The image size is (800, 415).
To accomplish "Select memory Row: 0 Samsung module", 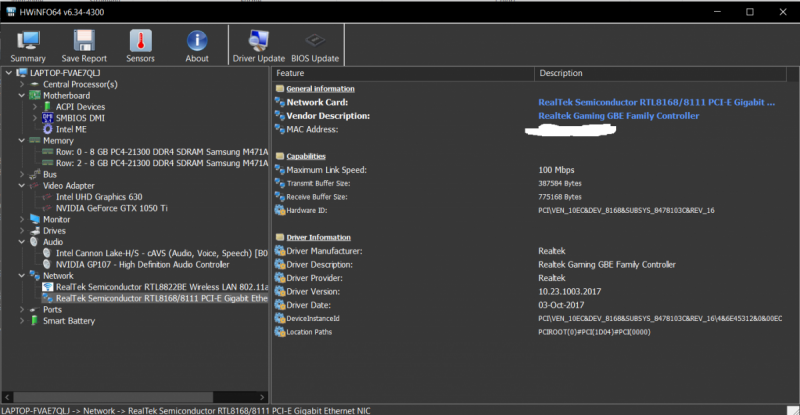I will click(162, 152).
